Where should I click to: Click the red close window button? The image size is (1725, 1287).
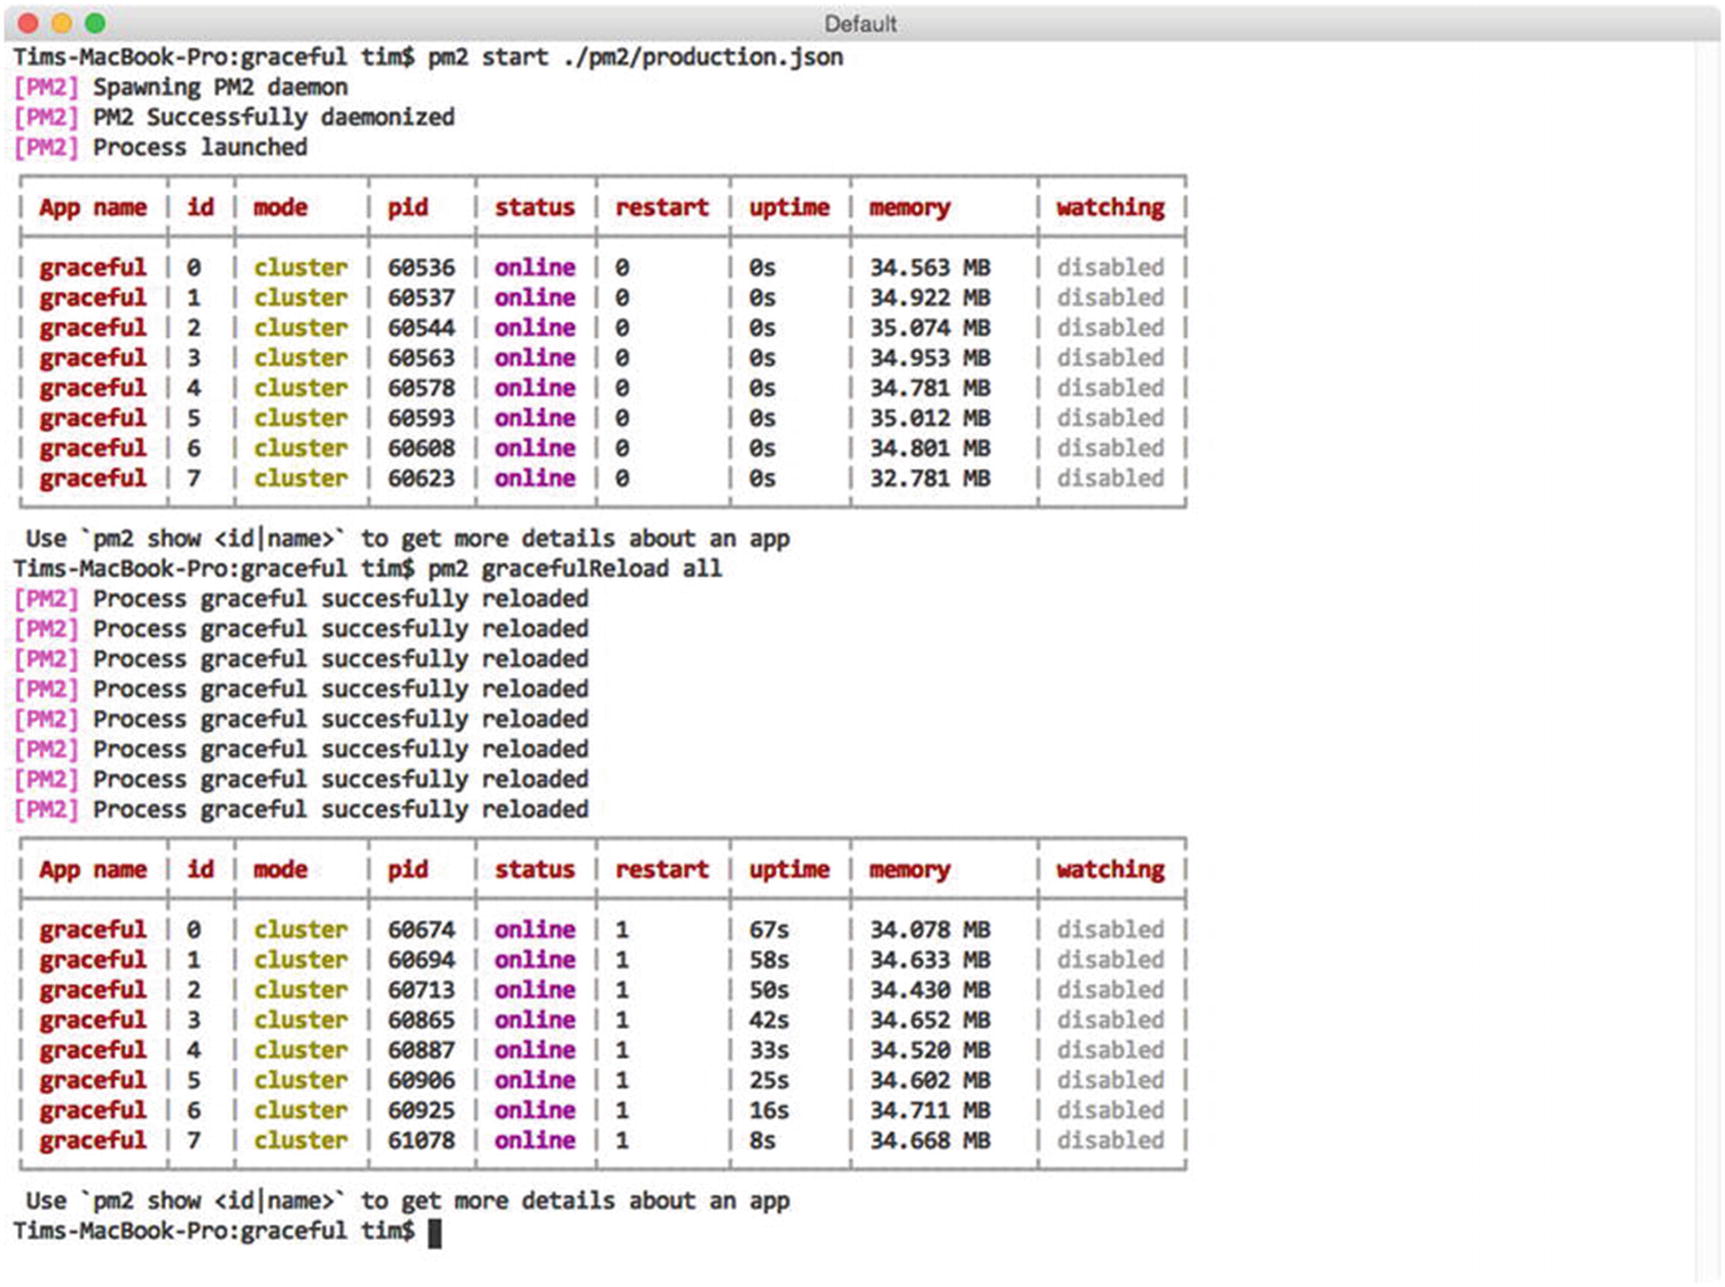pos(28,22)
